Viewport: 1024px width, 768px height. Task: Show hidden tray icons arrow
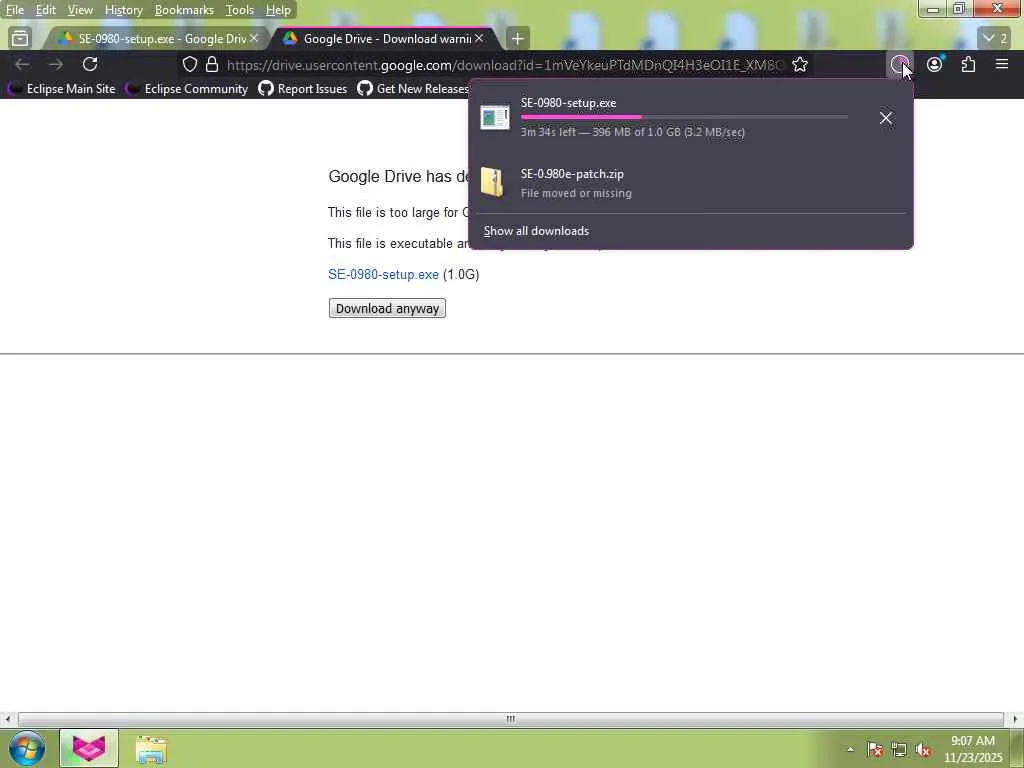850,749
